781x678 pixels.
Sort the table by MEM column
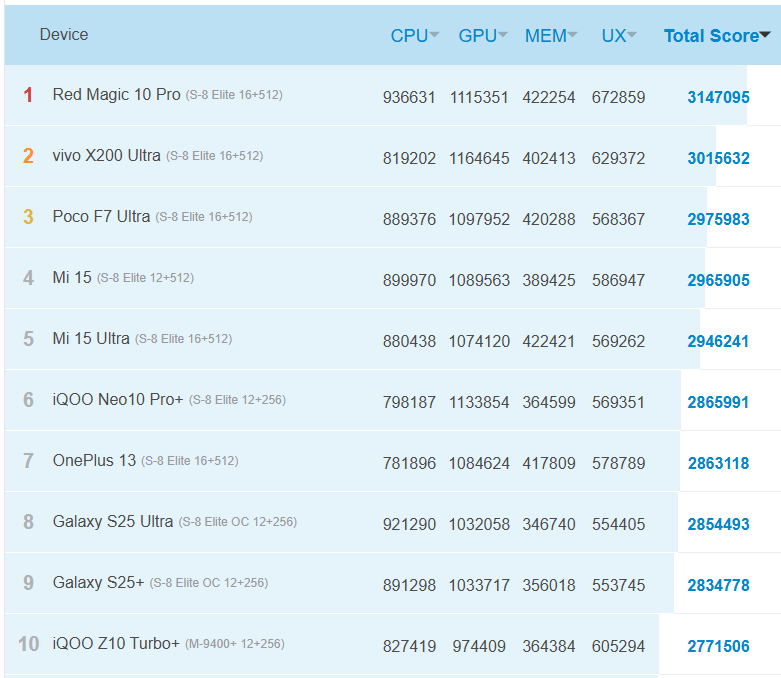[551, 35]
